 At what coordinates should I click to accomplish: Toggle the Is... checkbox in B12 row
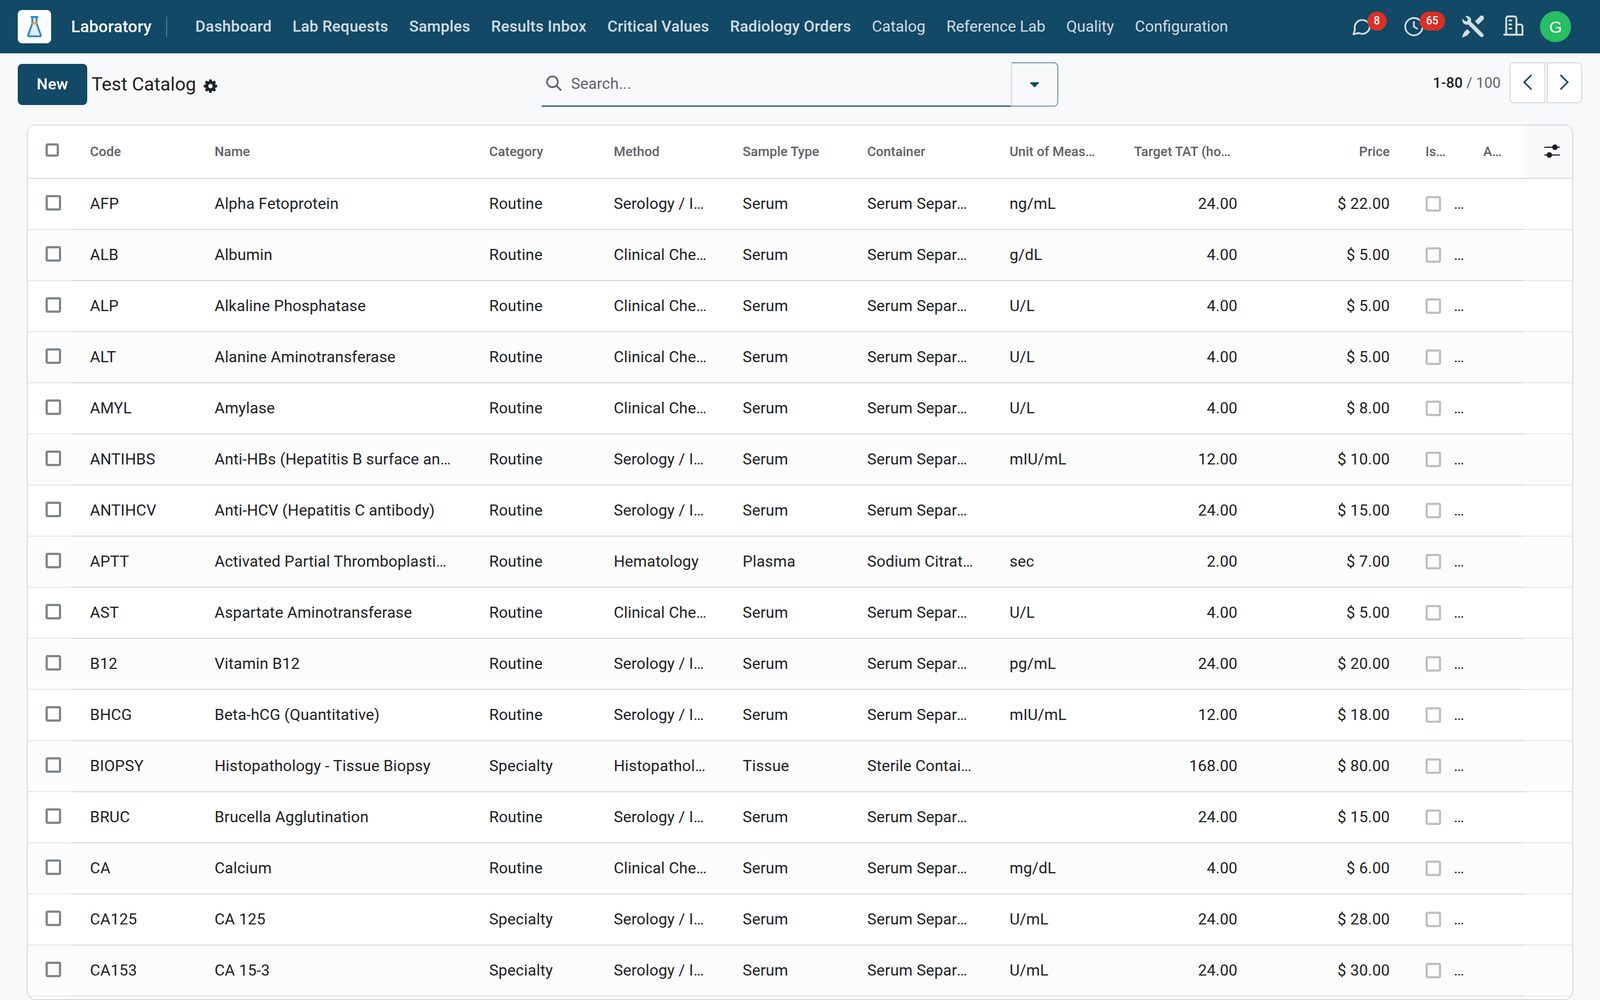[x=1433, y=663]
